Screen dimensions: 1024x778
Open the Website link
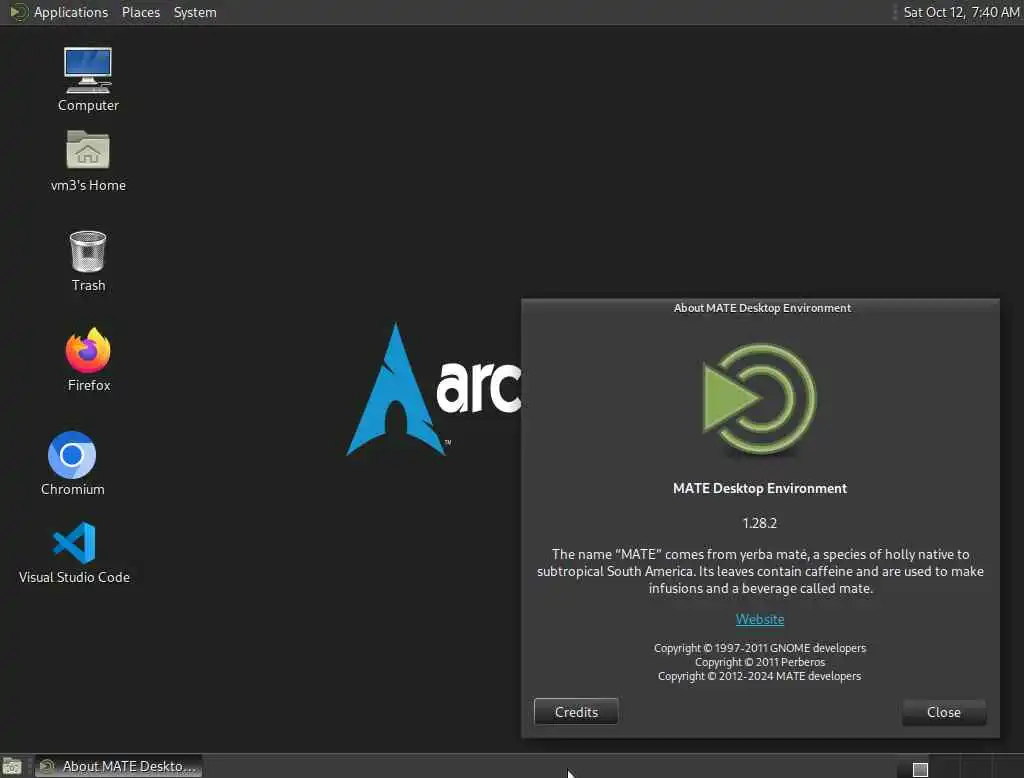[x=760, y=619]
